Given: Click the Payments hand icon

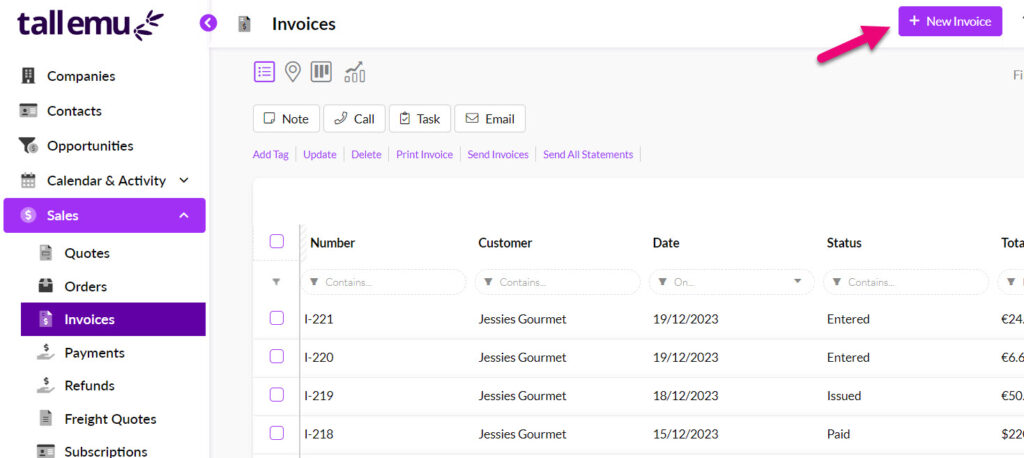Looking at the screenshot, I should tap(46, 352).
